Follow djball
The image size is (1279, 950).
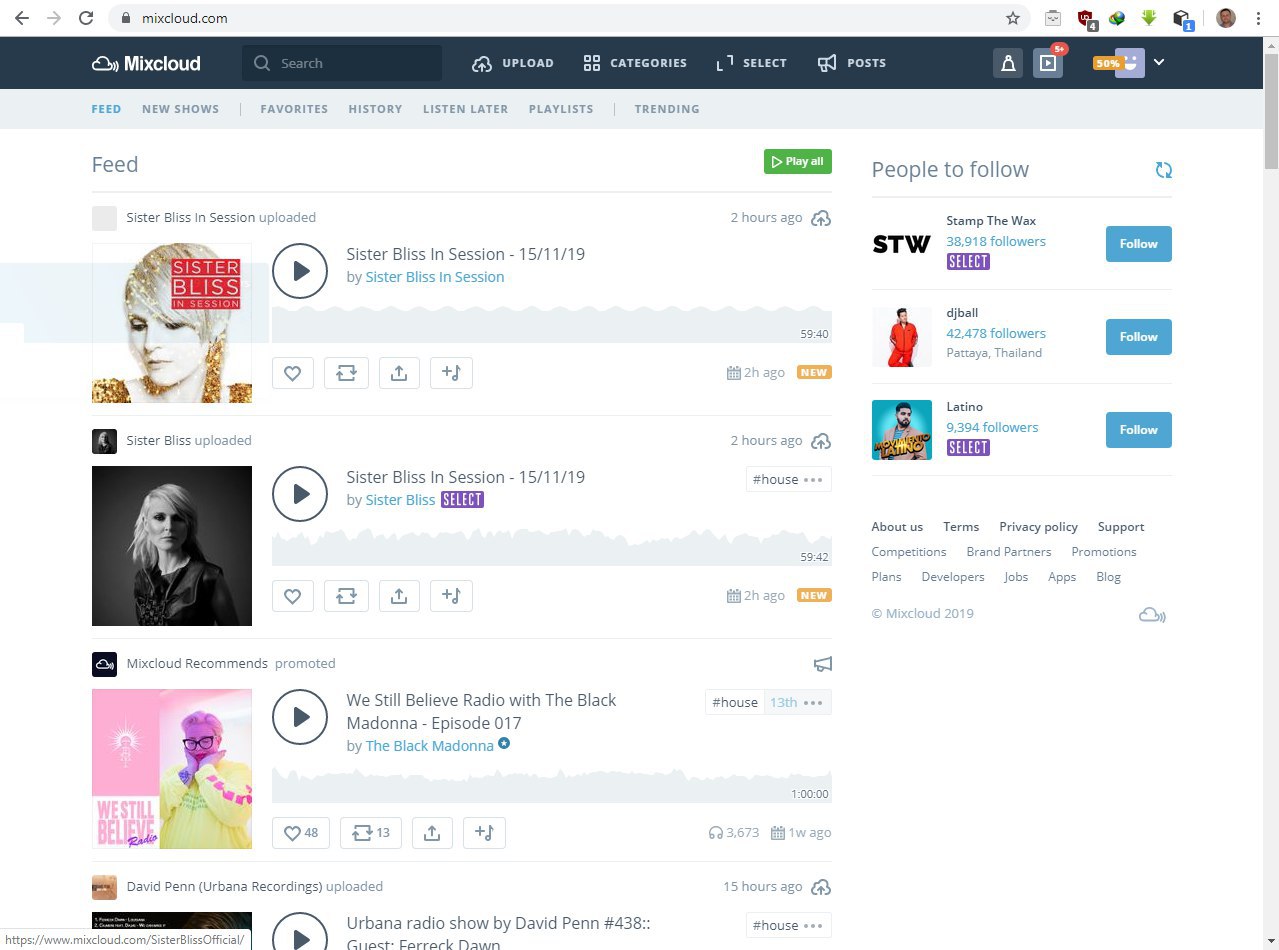pos(1138,337)
